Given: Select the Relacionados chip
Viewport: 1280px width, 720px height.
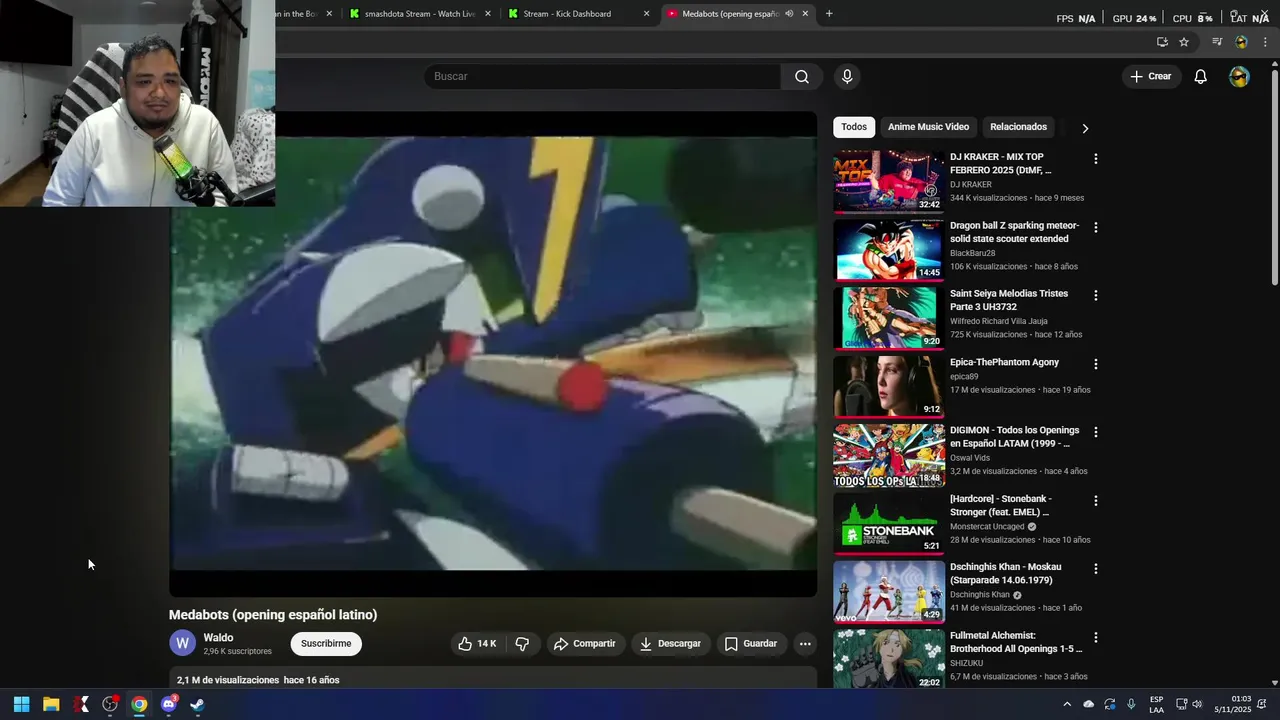Looking at the screenshot, I should tap(1018, 127).
